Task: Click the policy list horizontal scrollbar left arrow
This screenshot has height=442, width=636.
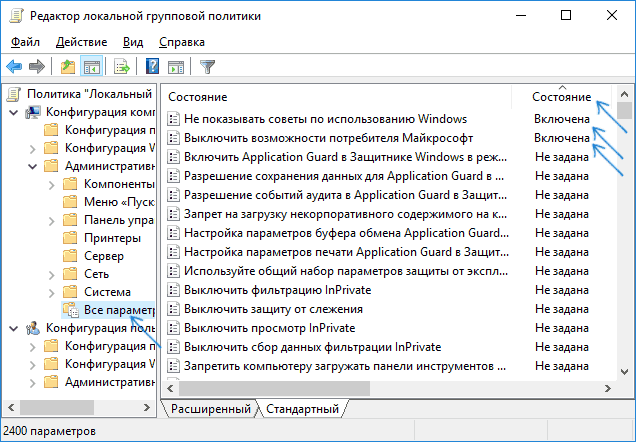Action: point(170,388)
